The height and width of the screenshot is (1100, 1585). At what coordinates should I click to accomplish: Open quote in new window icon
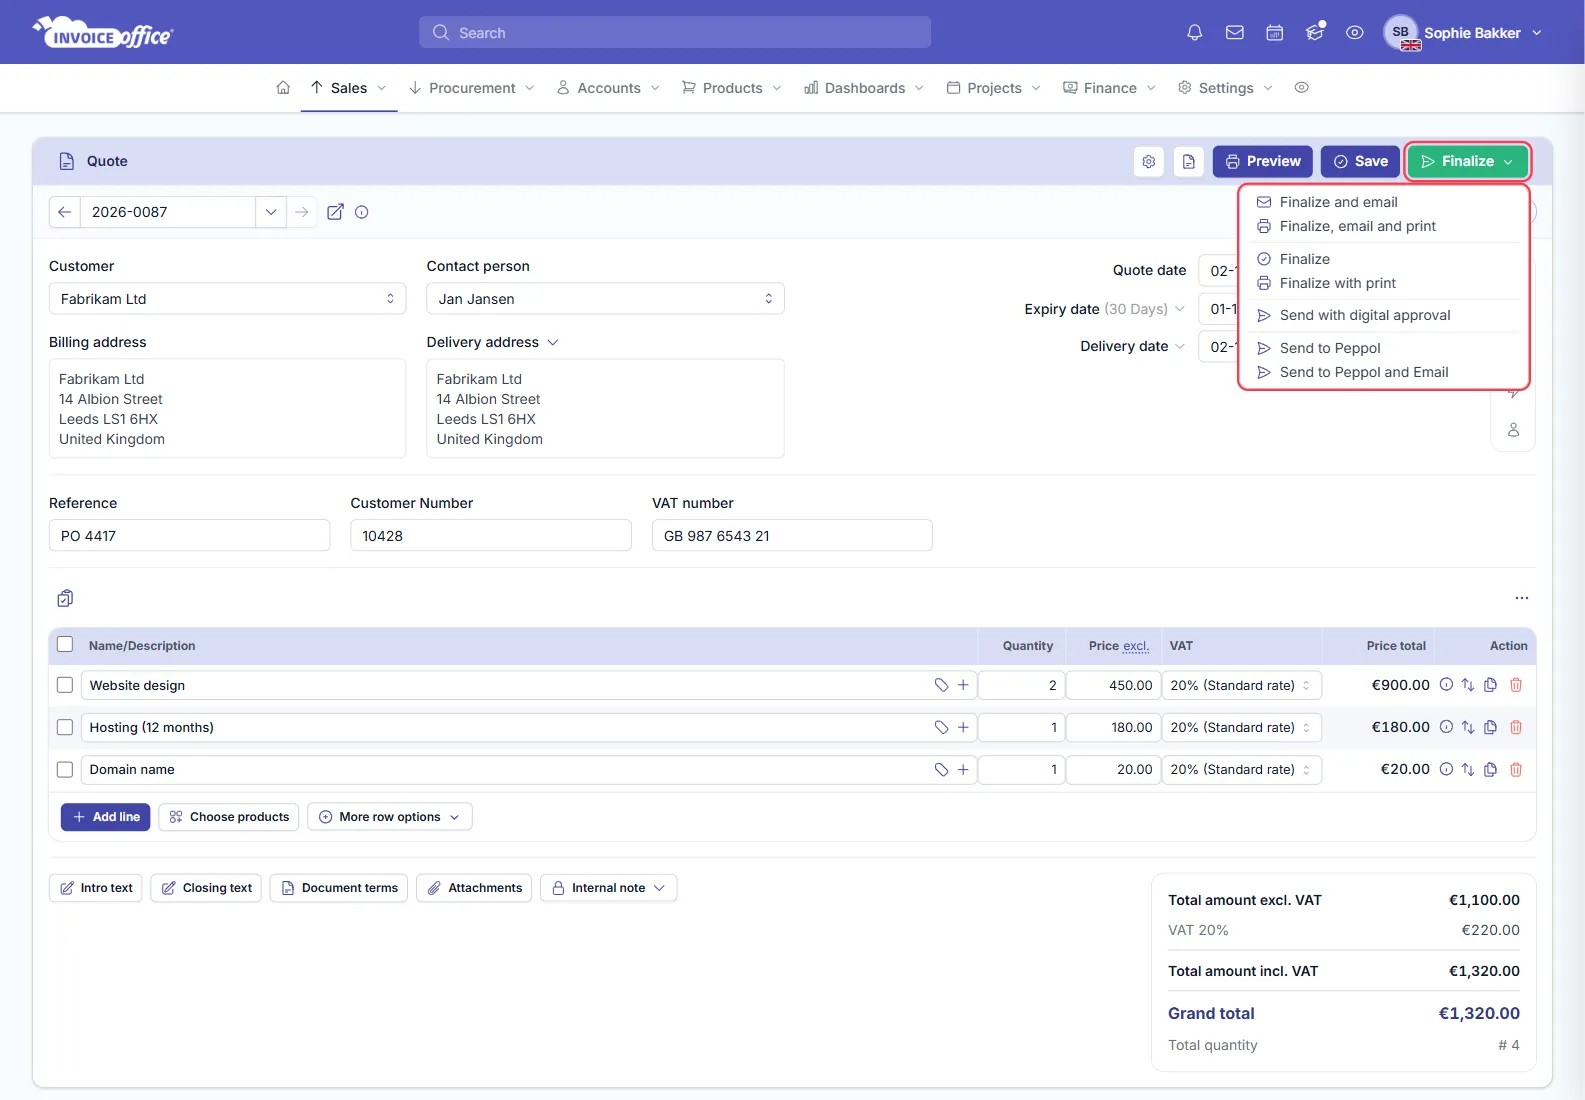pyautogui.click(x=336, y=212)
